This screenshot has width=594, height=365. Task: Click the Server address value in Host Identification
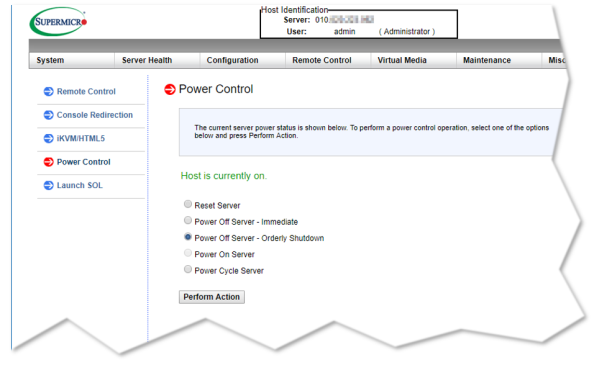(344, 20)
